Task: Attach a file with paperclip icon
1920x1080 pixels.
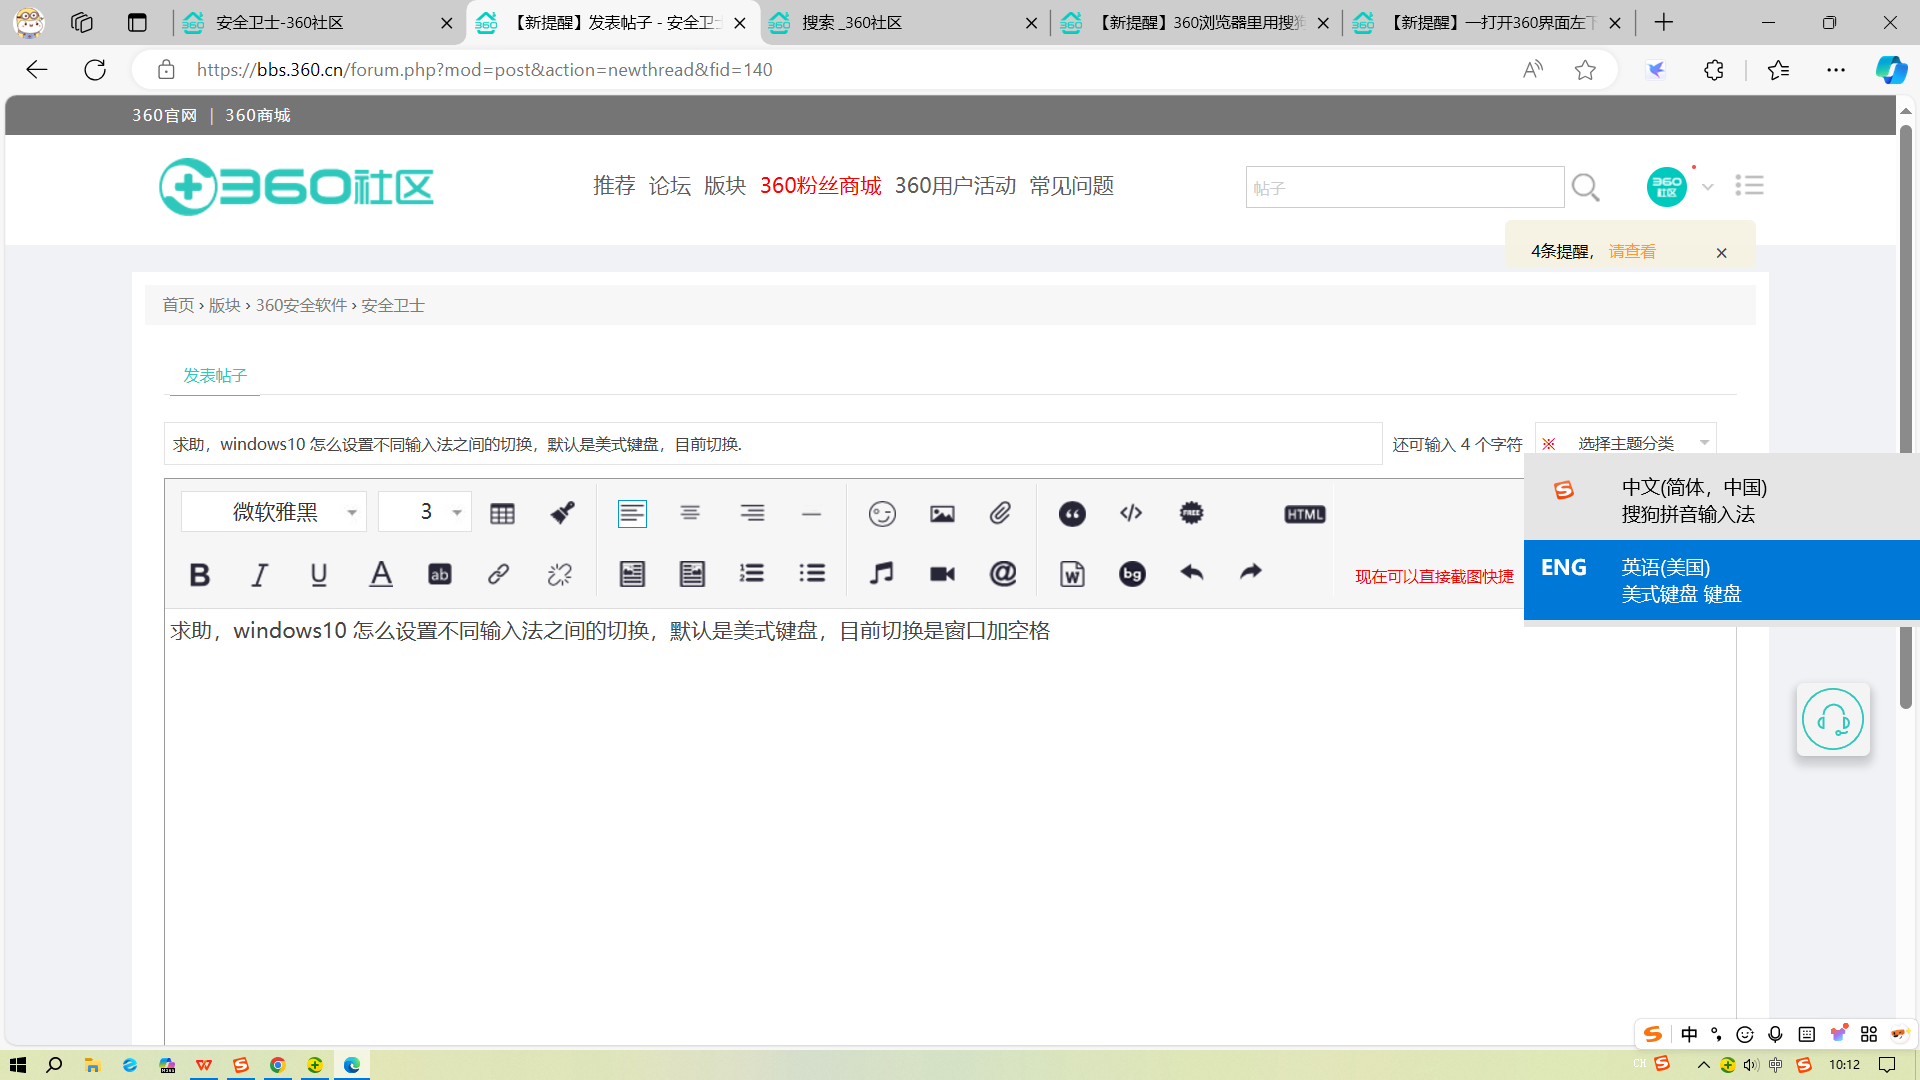Action: point(1001,514)
